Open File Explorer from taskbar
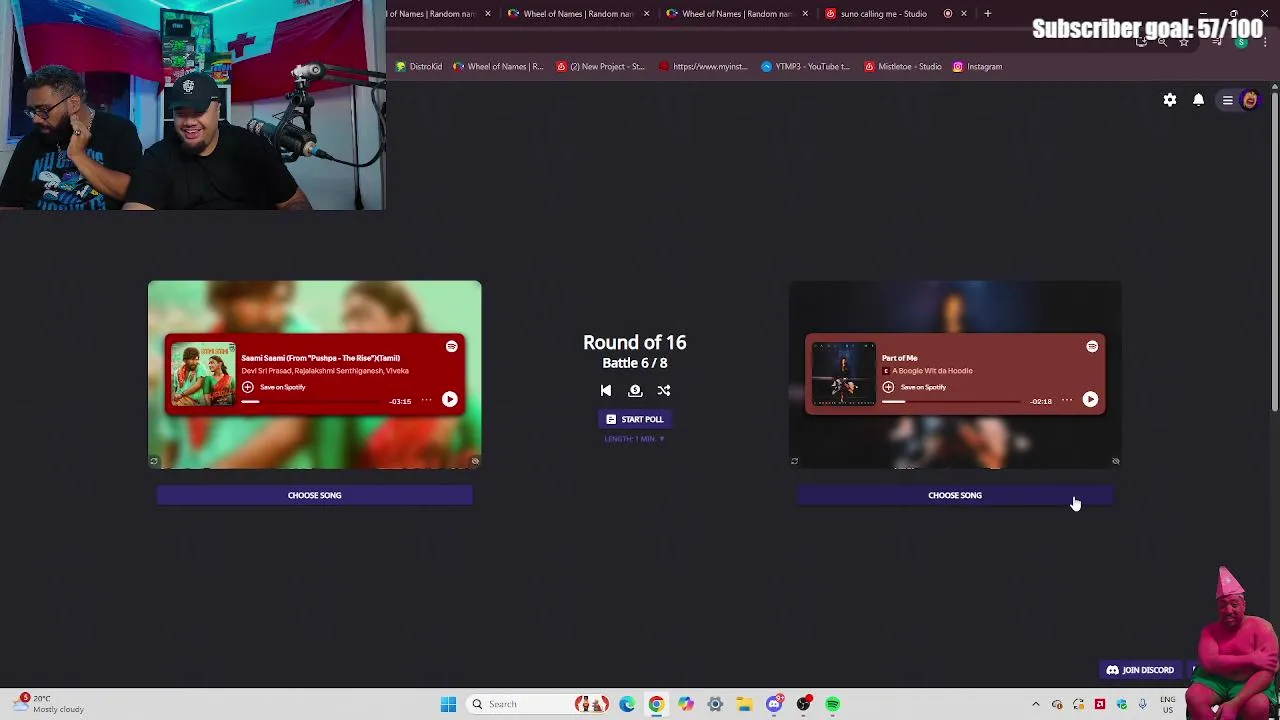The width and height of the screenshot is (1280, 720). 744,704
